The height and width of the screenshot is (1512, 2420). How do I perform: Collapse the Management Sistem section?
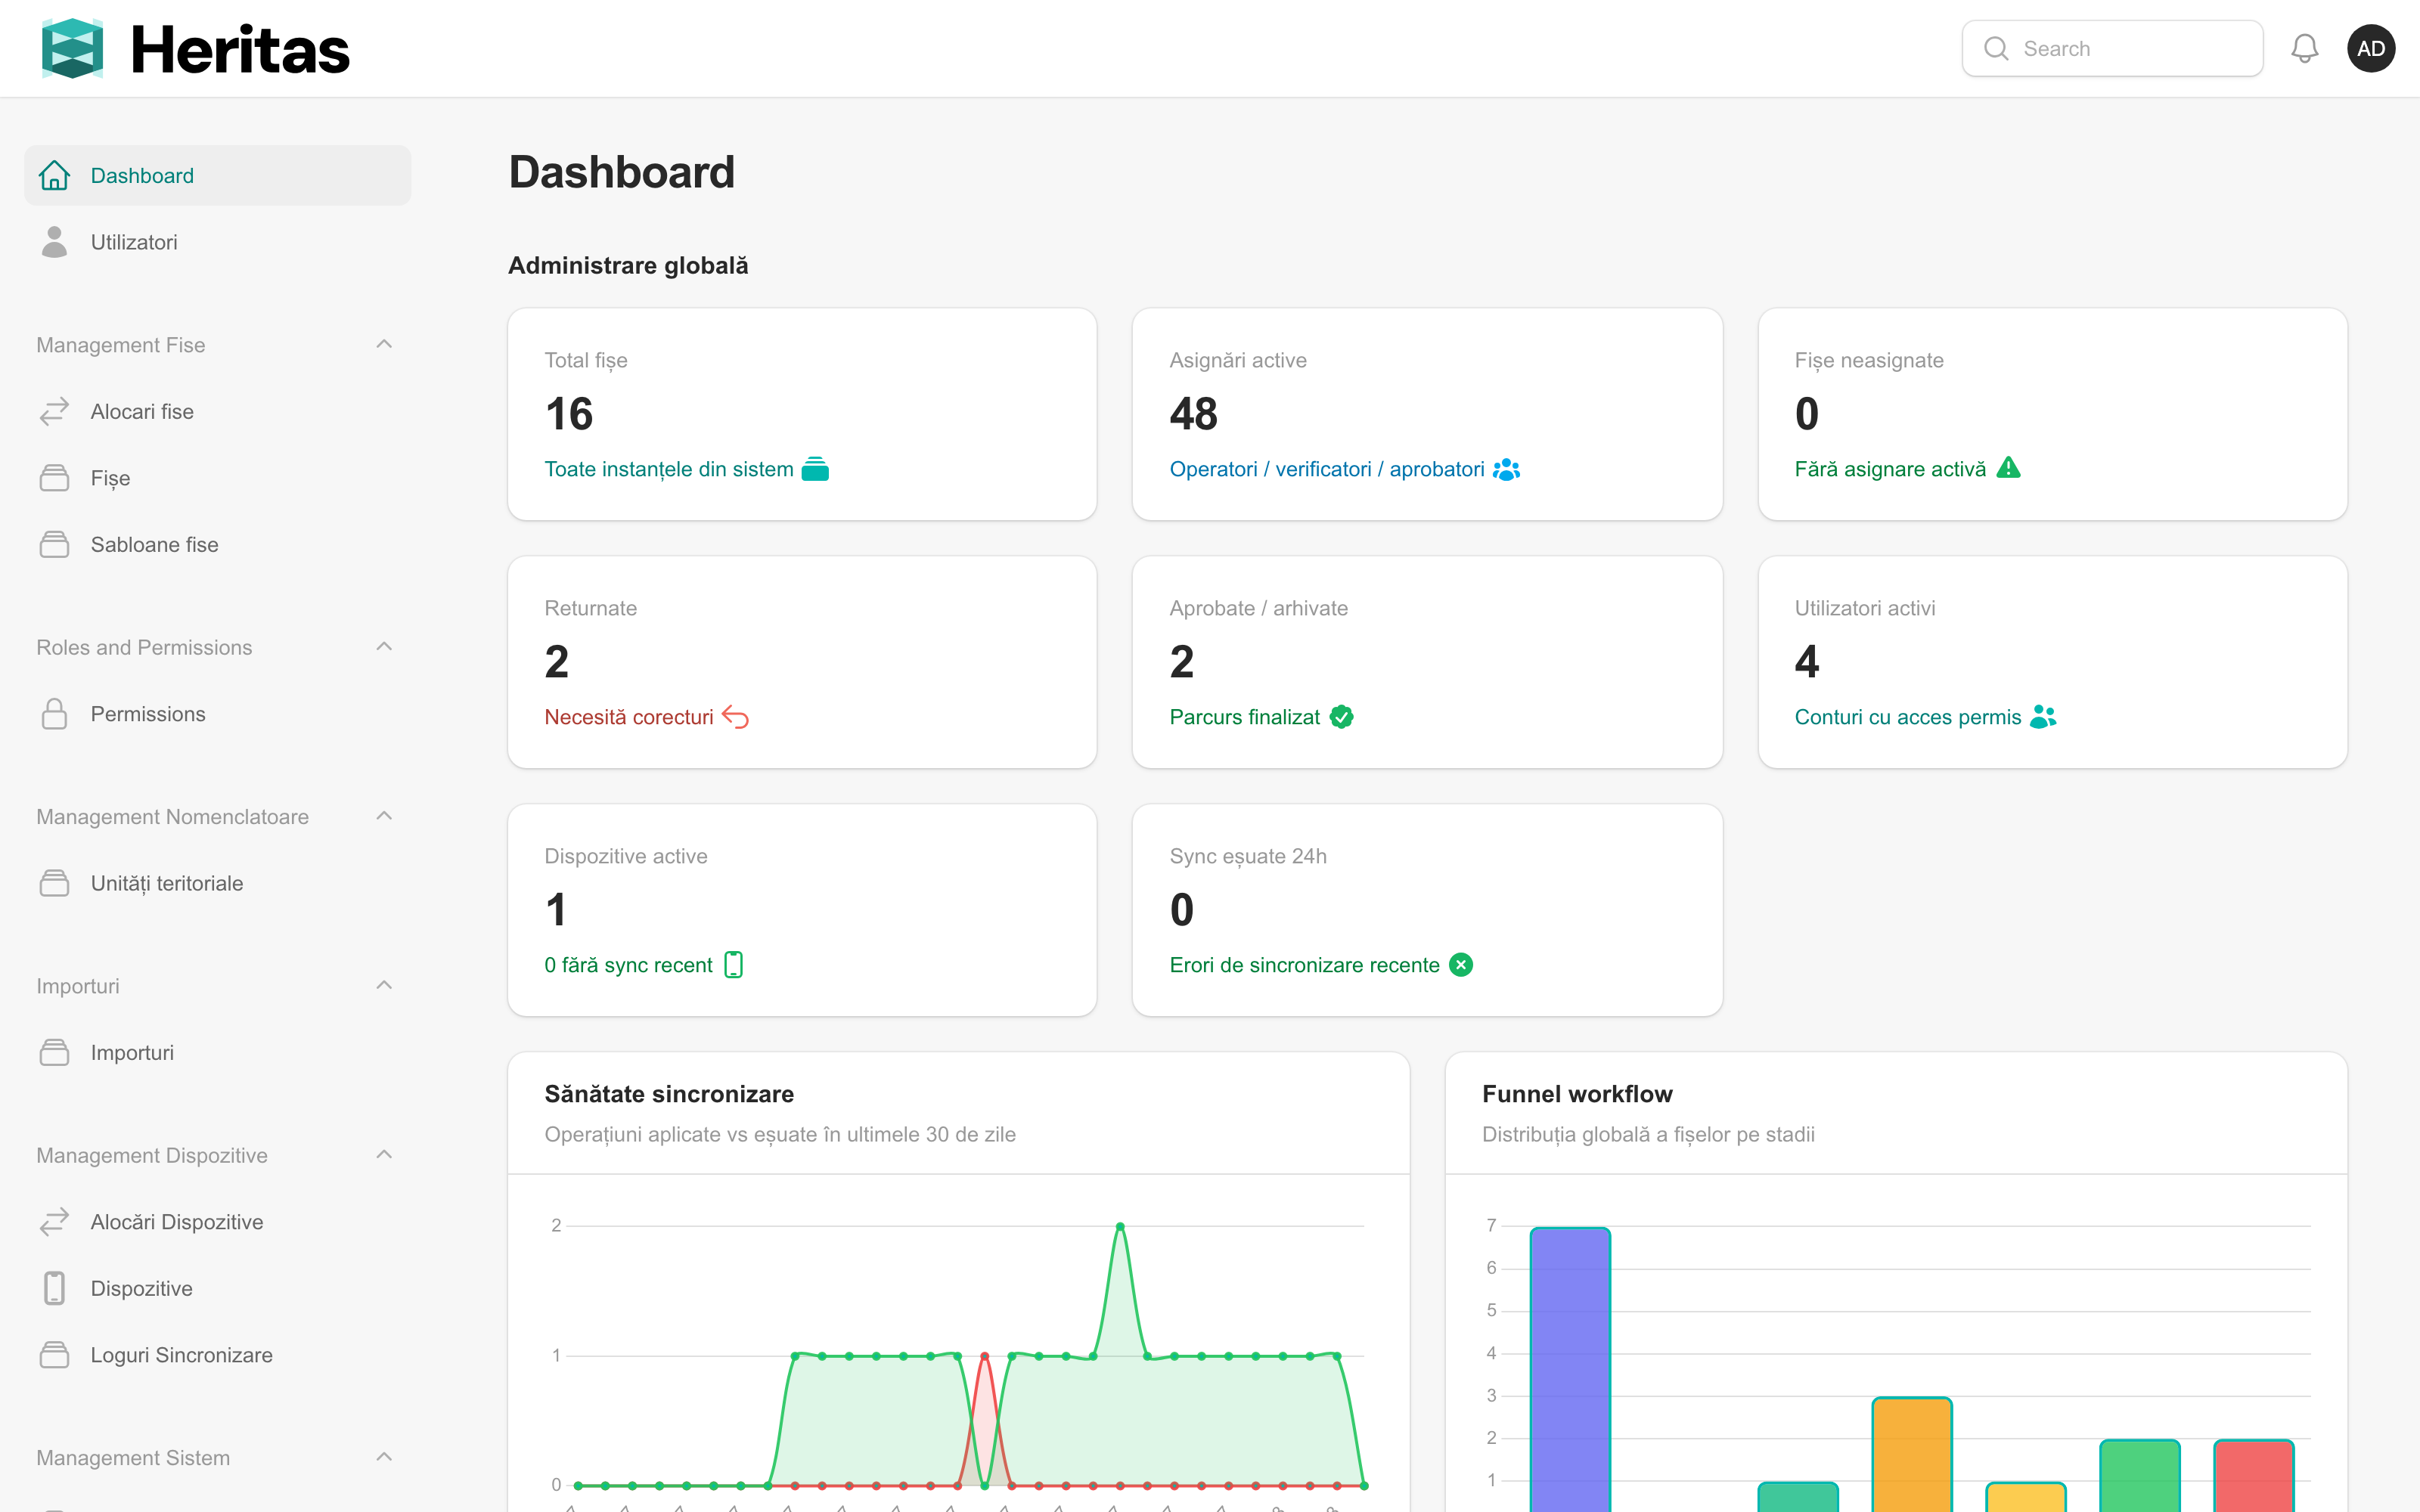(x=384, y=1457)
